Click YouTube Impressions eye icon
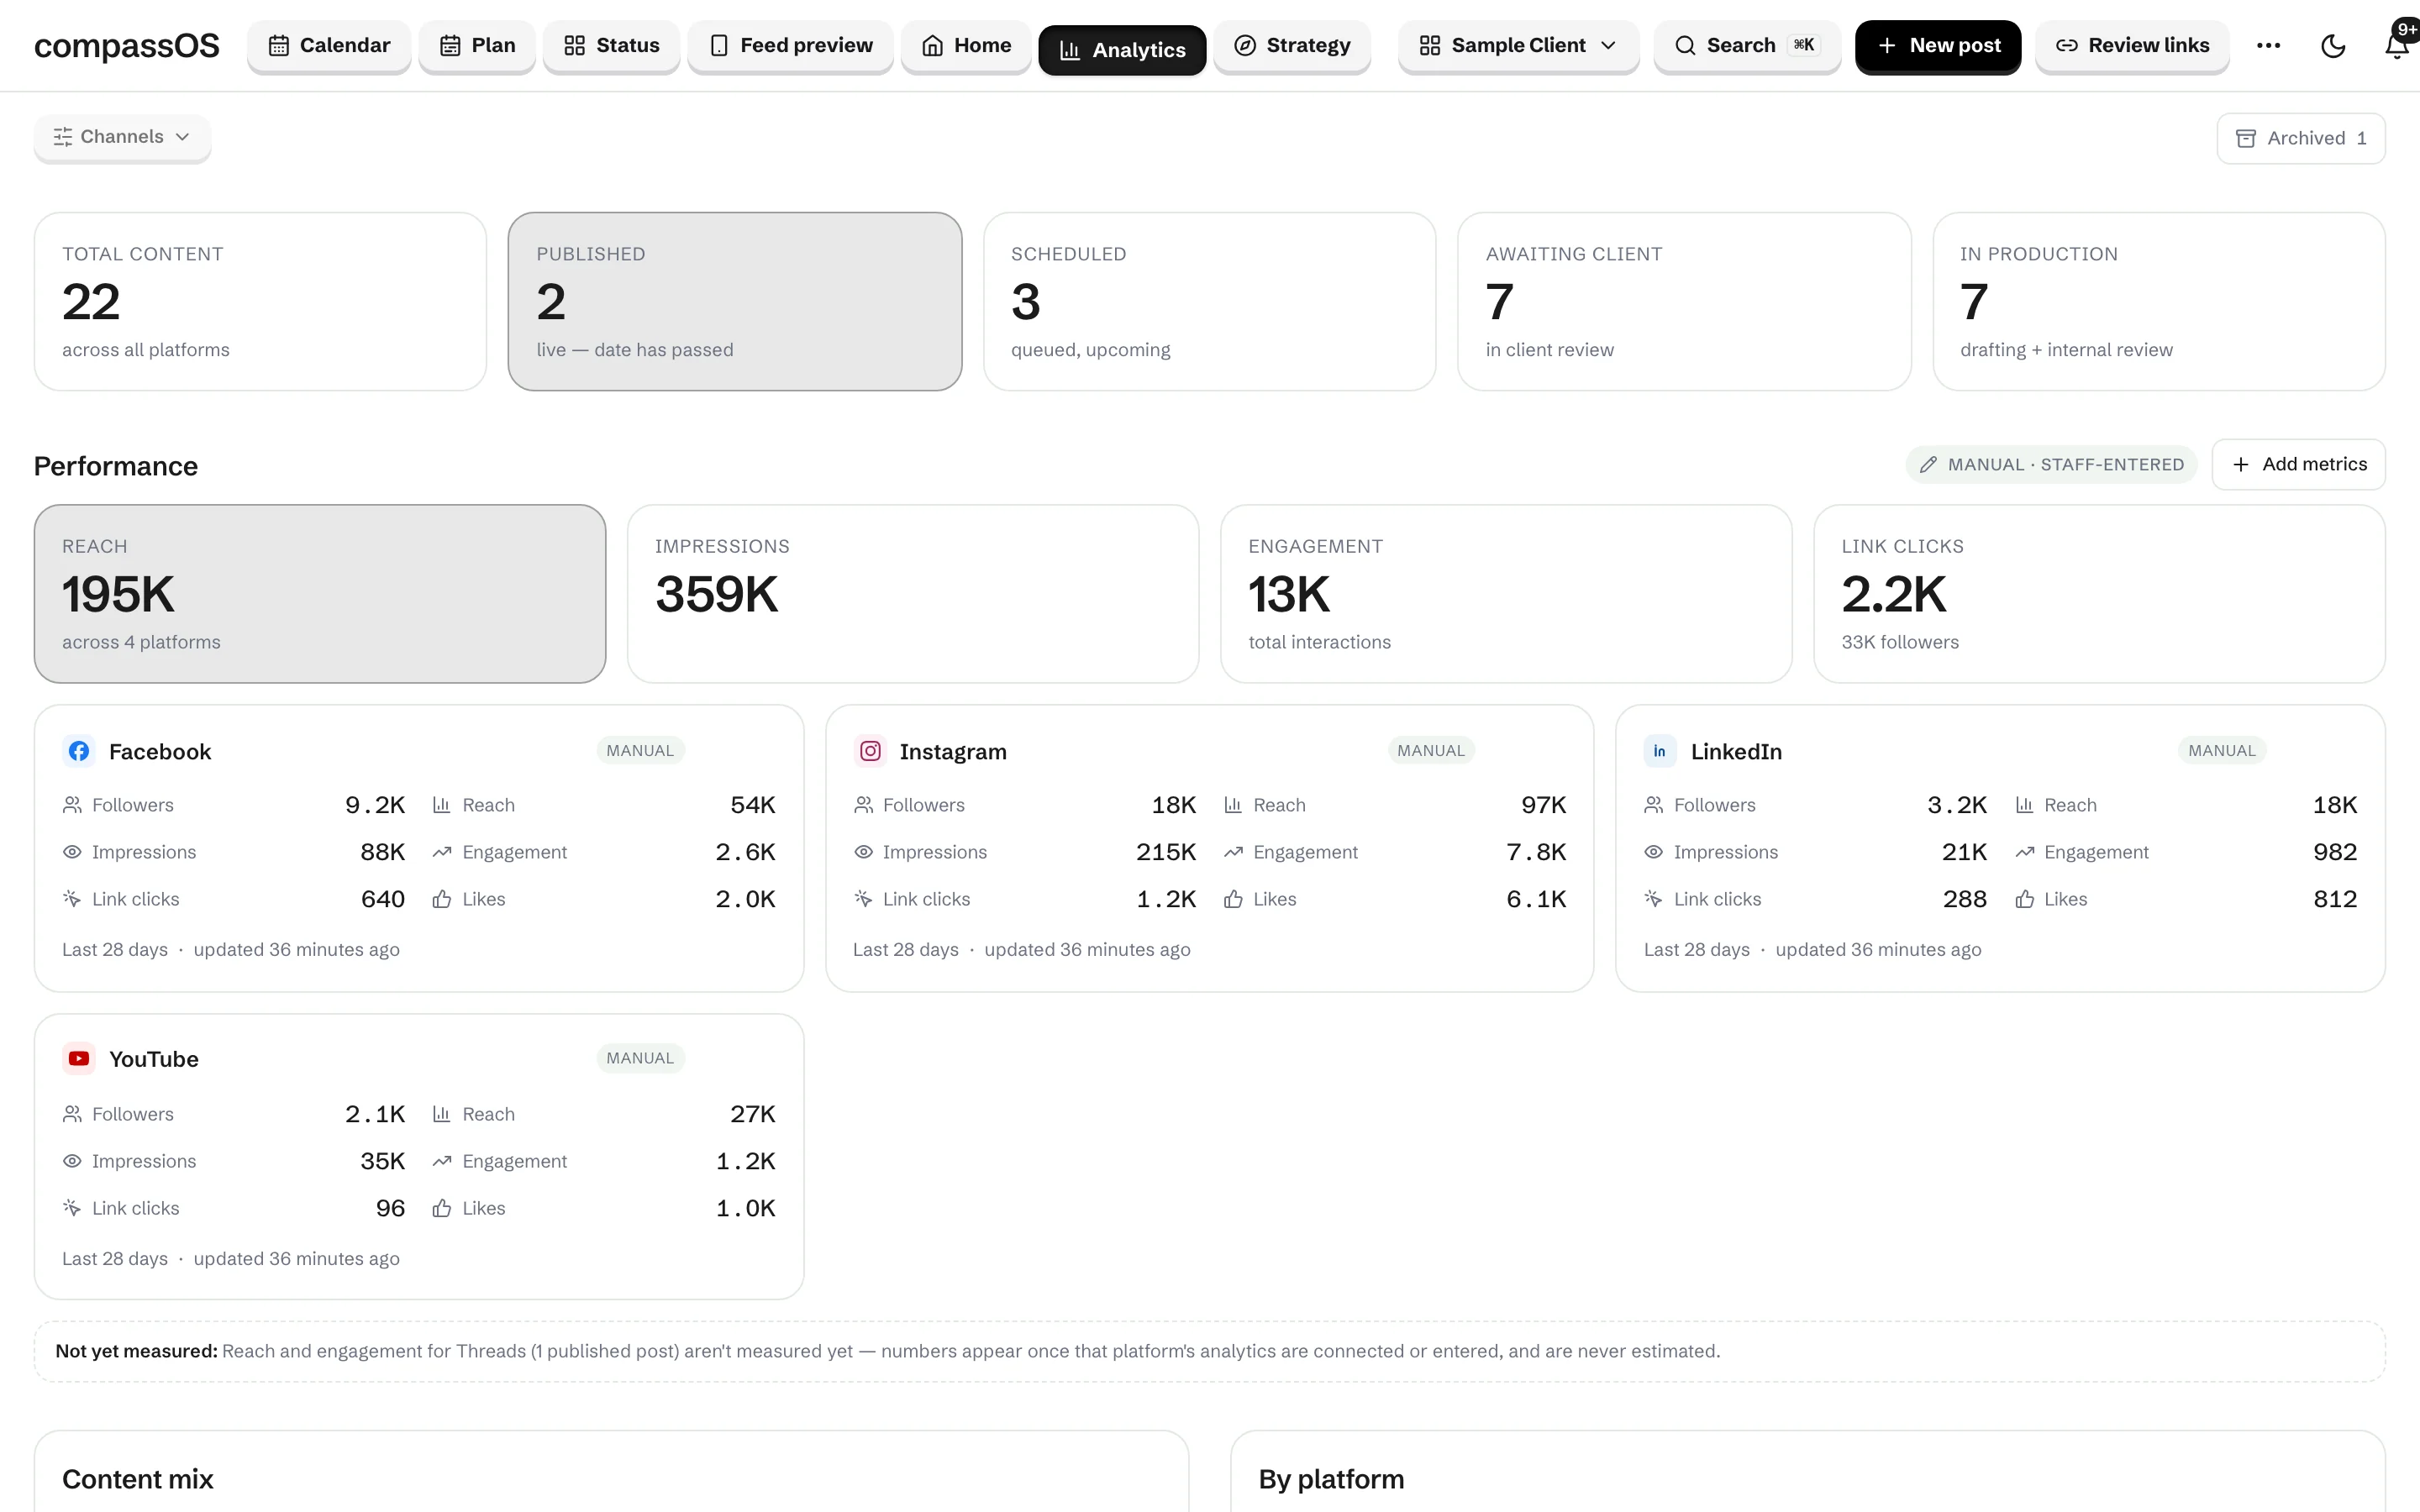The image size is (2420, 1512). pyautogui.click(x=72, y=1161)
